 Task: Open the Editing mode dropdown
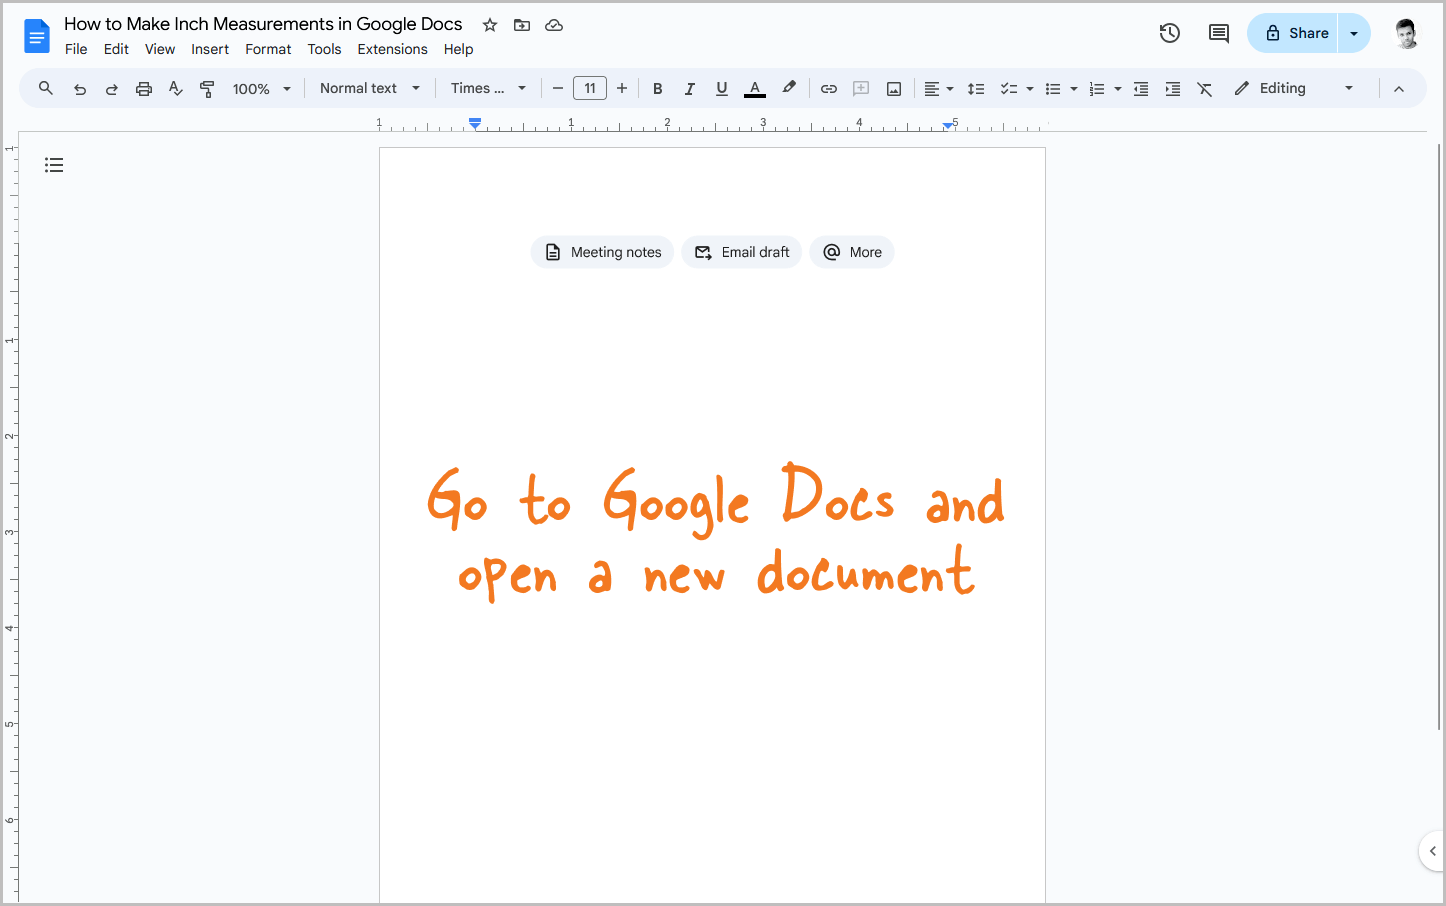(x=1294, y=88)
